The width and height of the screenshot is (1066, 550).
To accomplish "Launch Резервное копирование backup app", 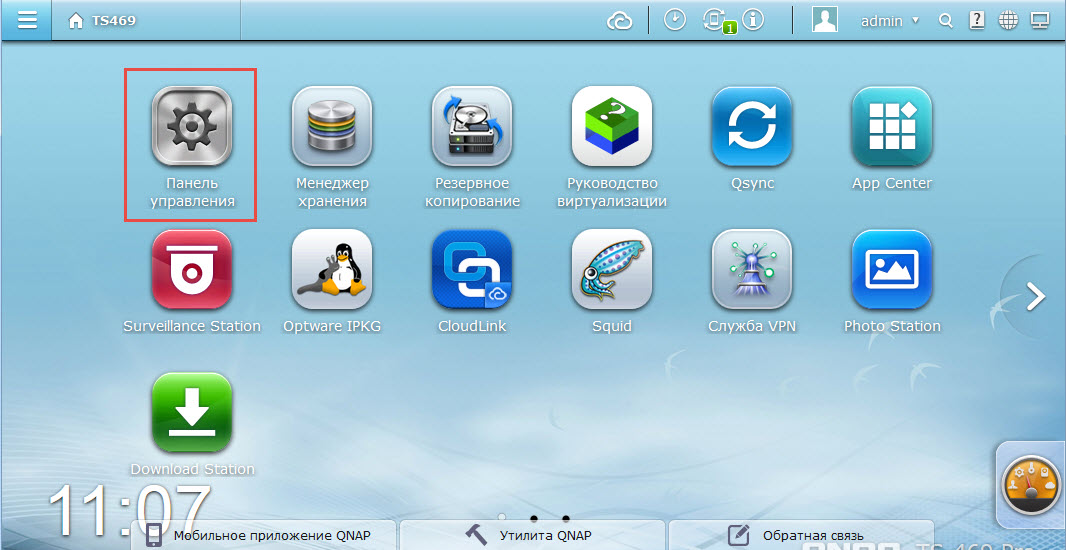I will (472, 126).
